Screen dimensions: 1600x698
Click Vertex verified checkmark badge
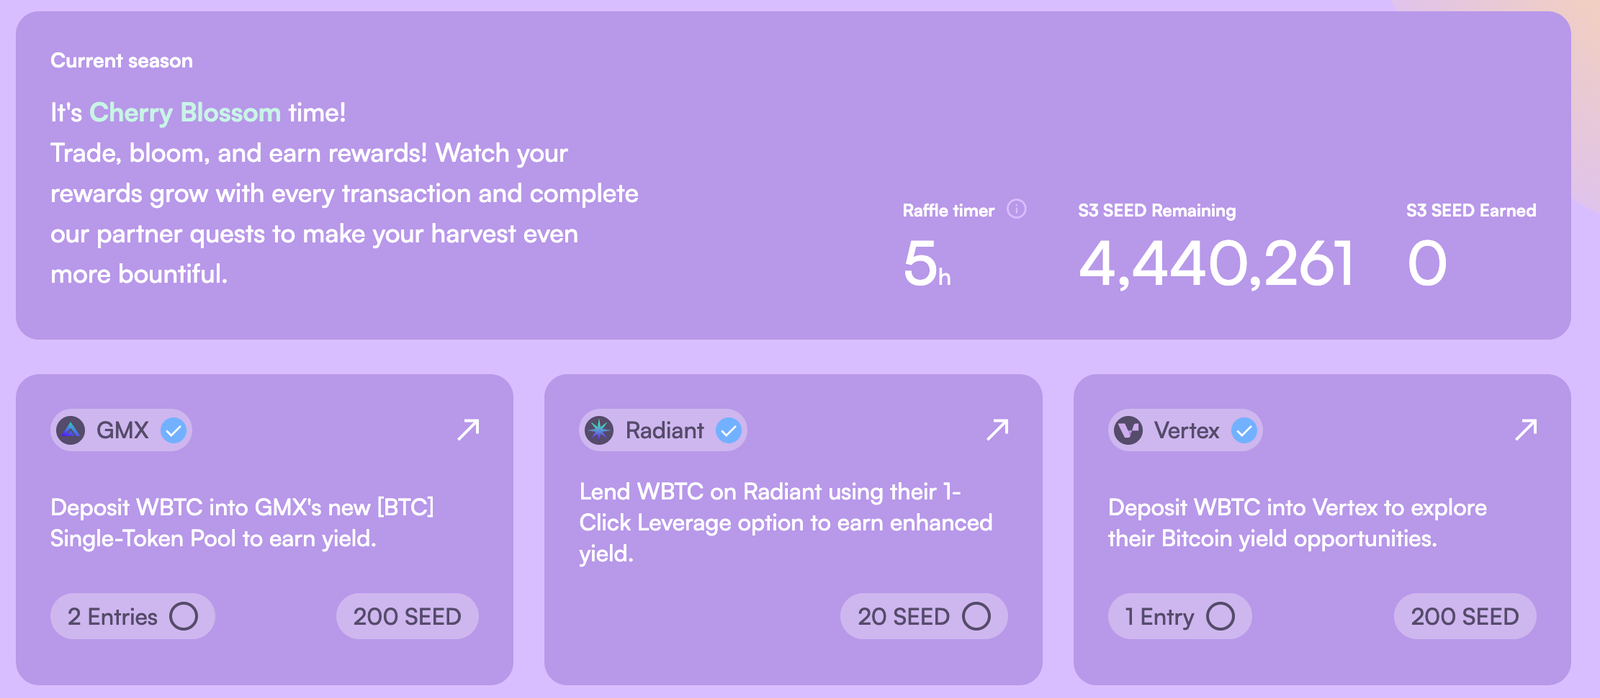1244,431
